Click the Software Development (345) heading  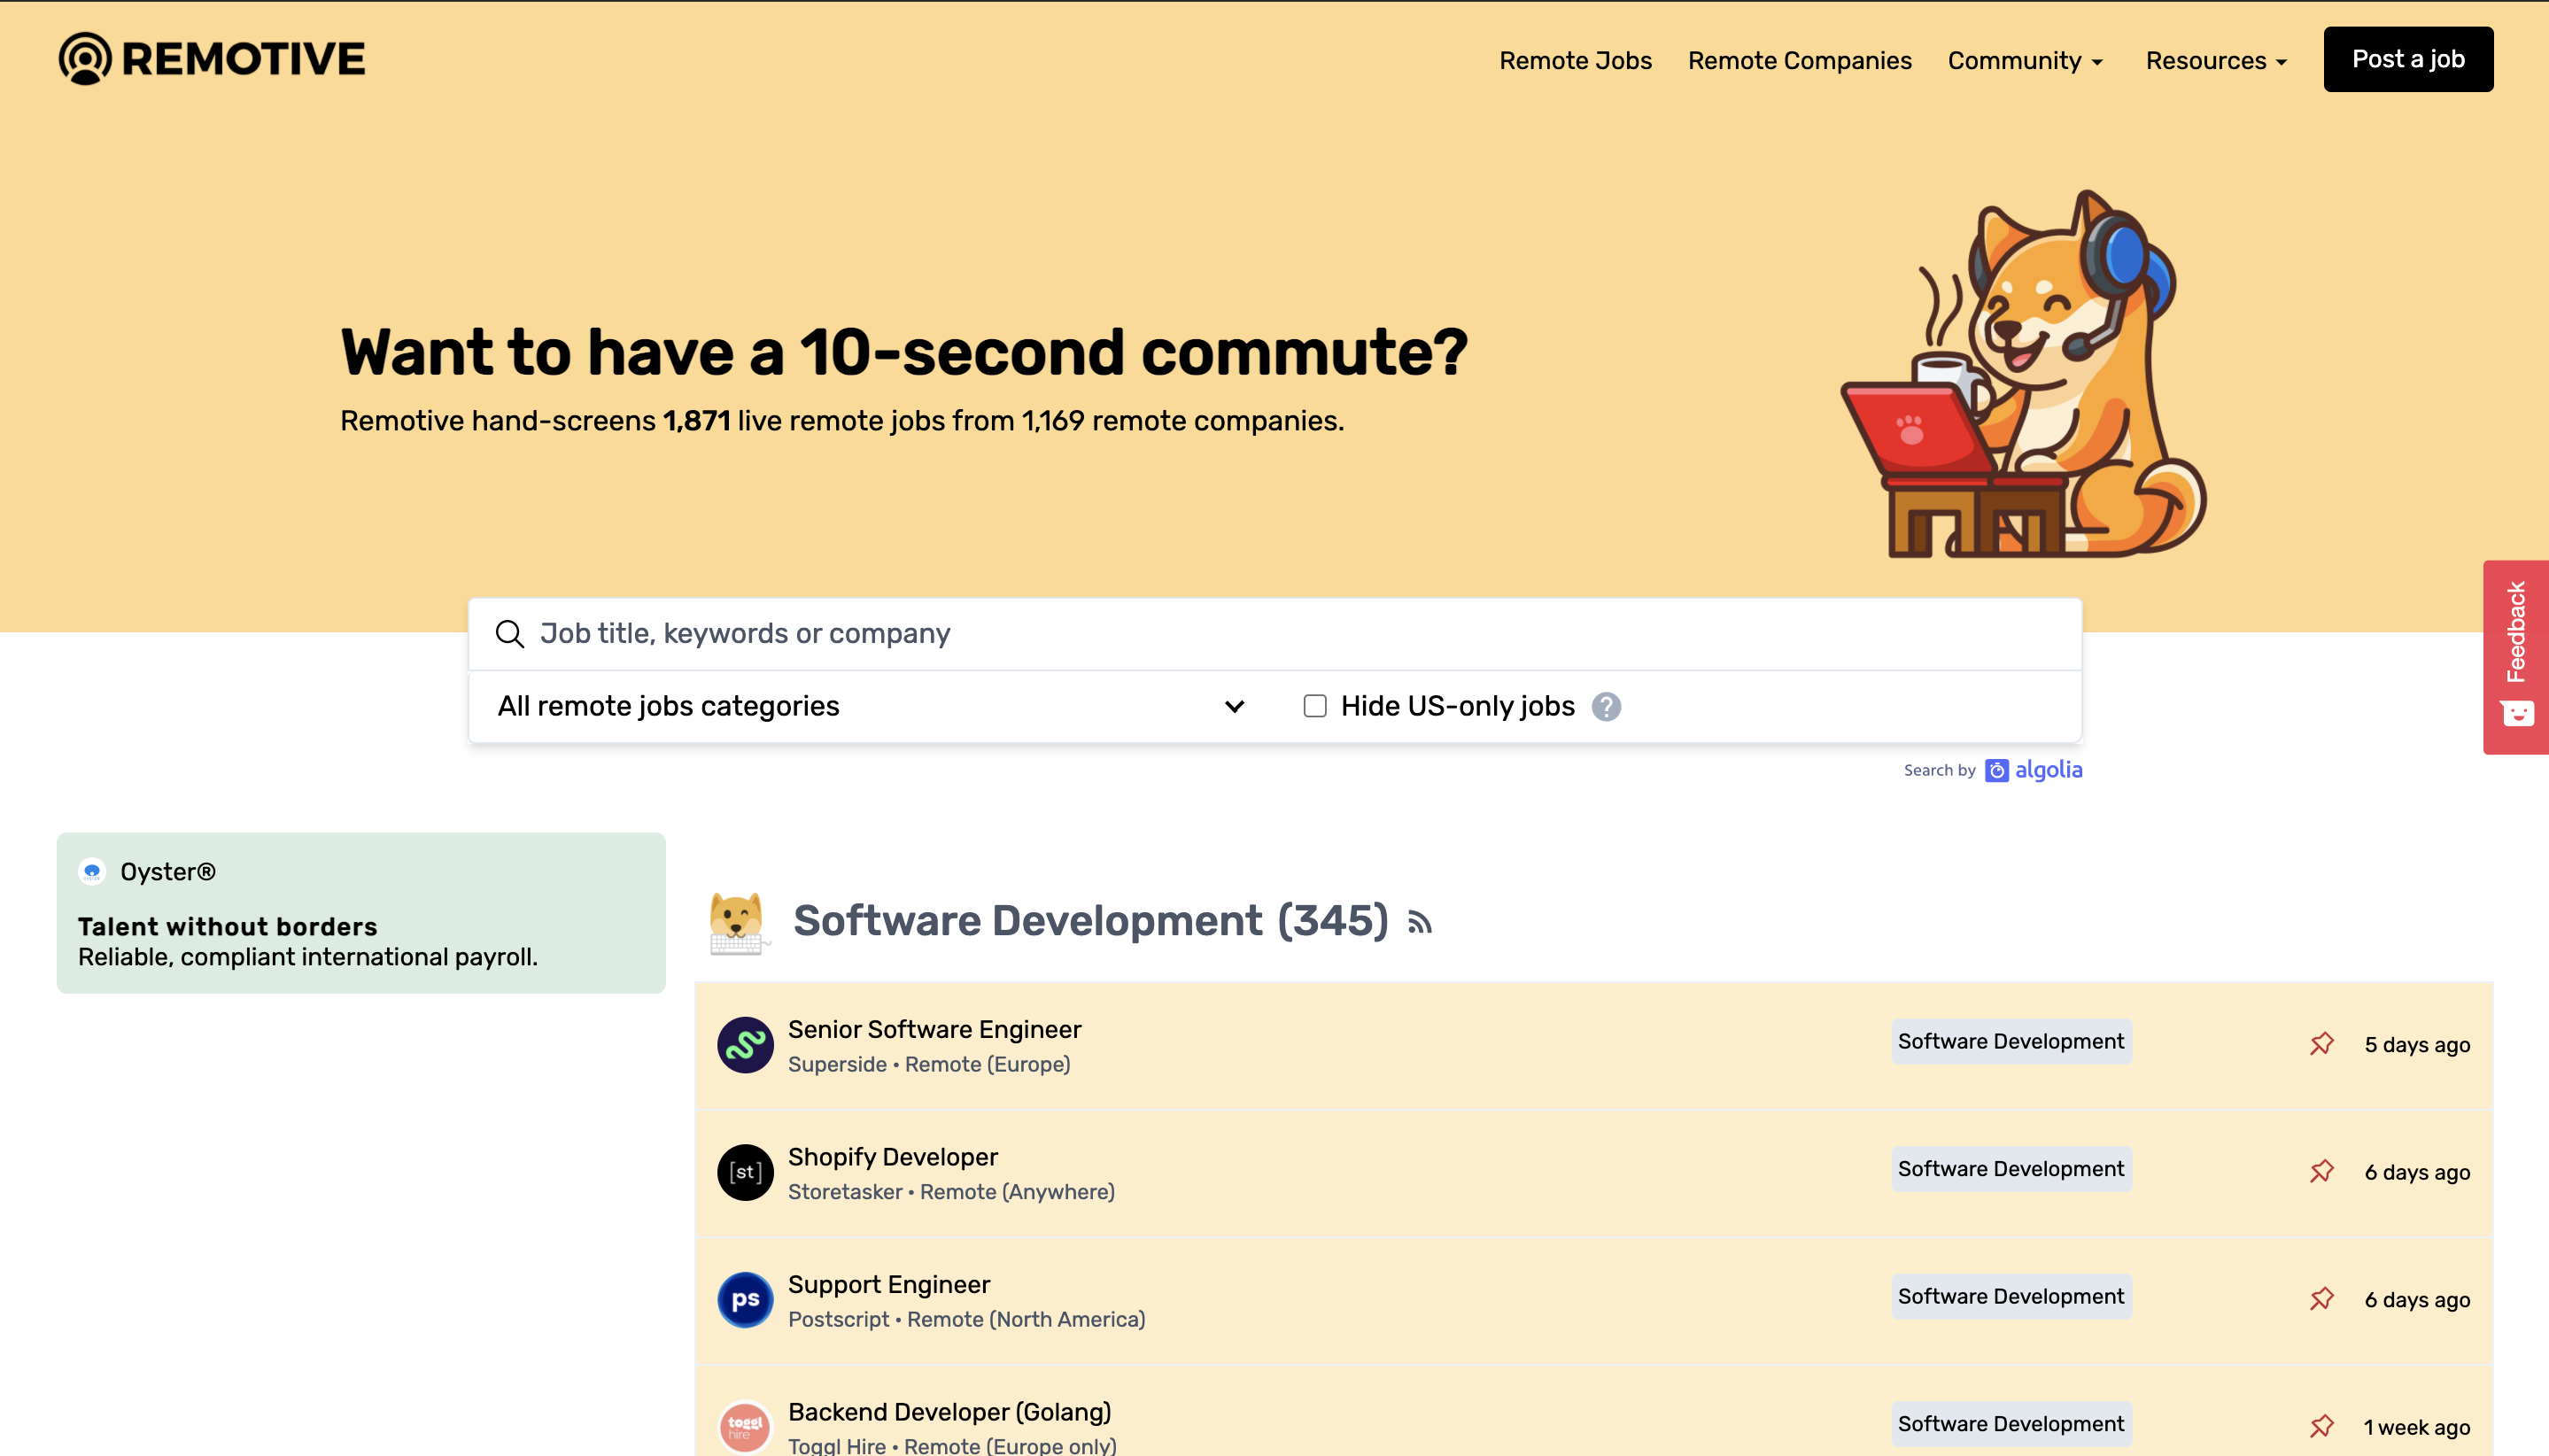(1090, 920)
